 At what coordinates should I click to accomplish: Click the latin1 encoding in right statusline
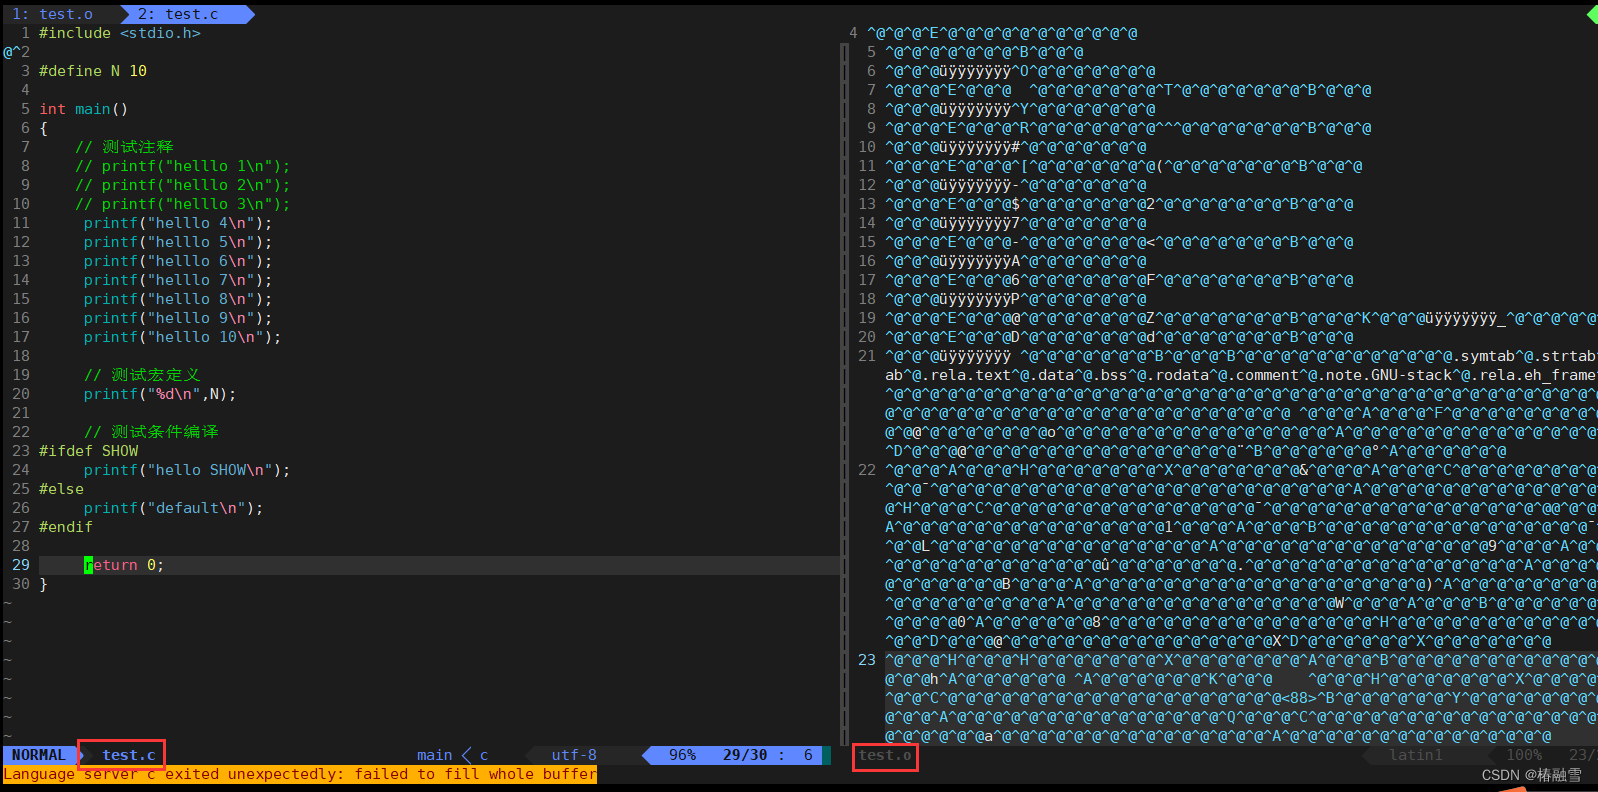click(1415, 755)
